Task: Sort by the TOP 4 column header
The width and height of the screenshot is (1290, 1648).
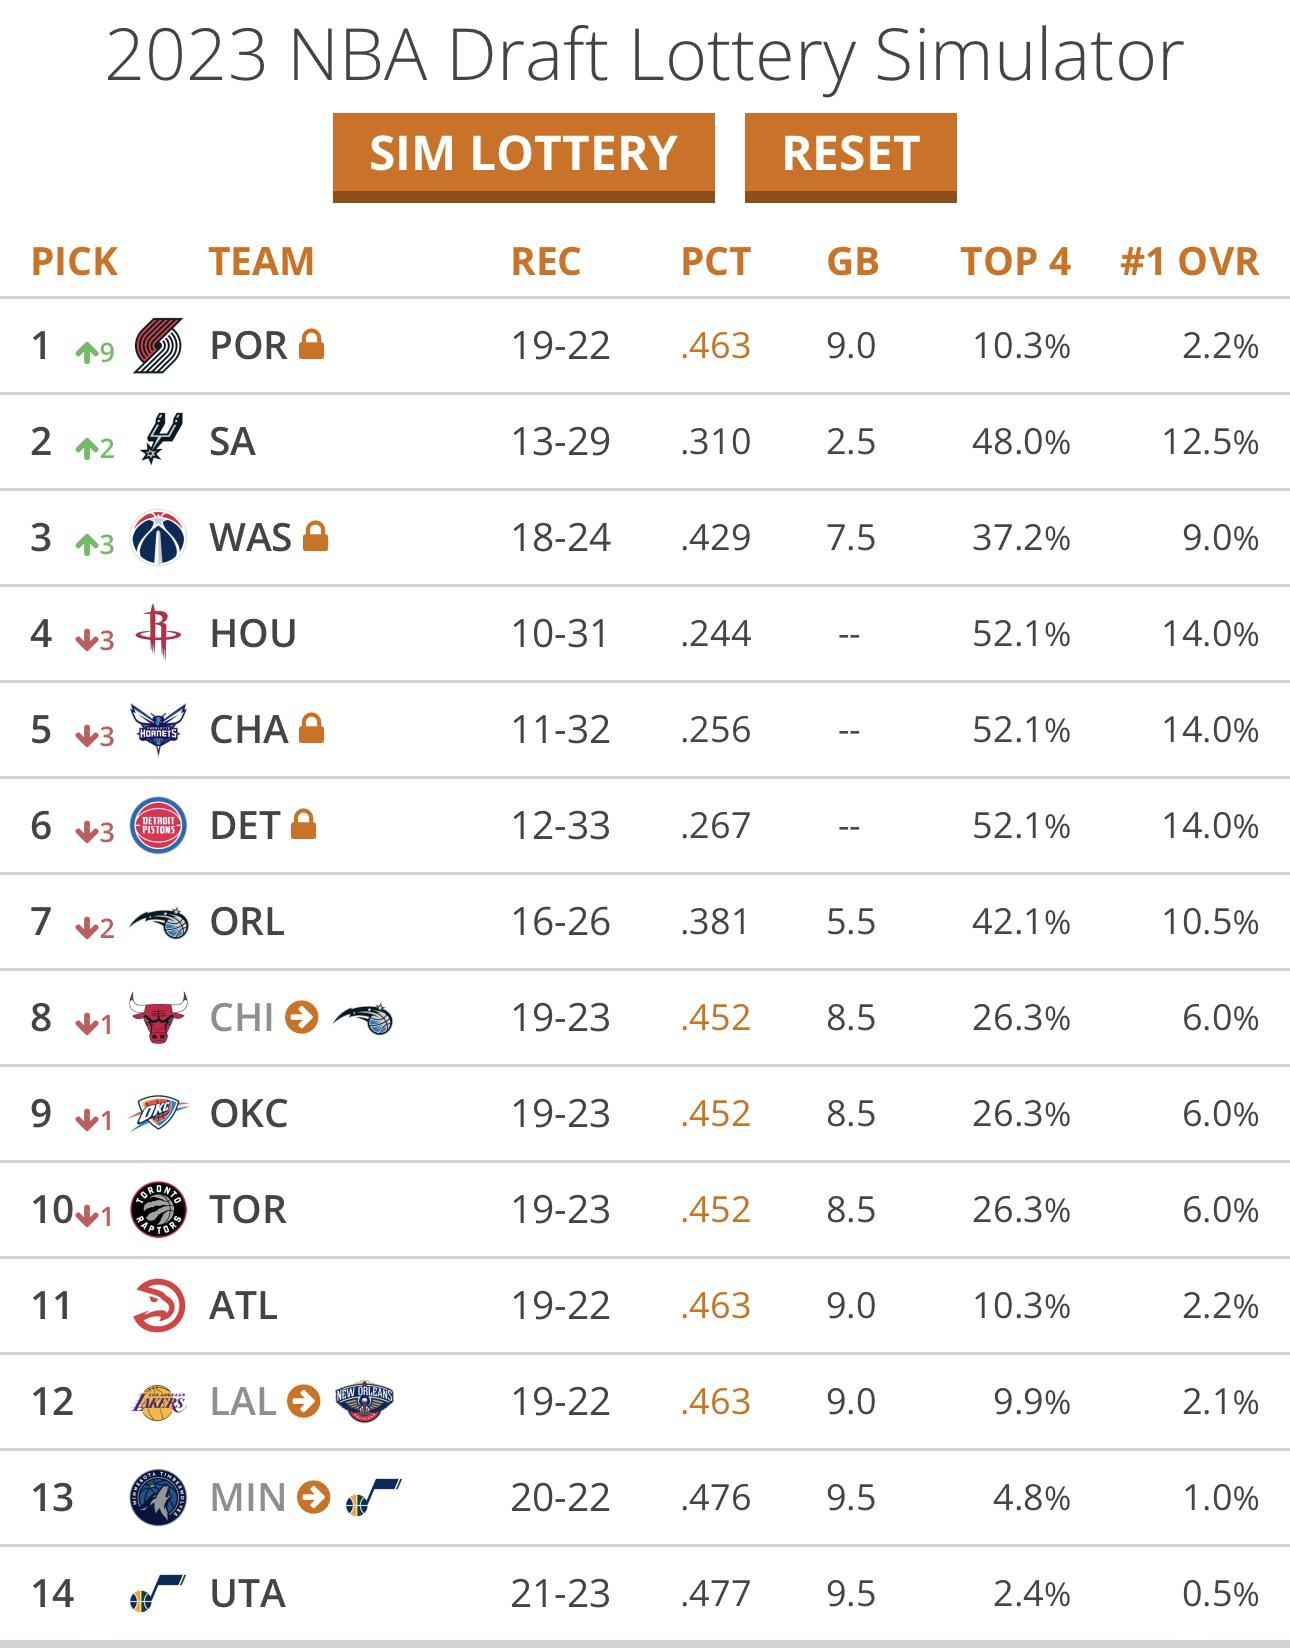Action: (1015, 262)
